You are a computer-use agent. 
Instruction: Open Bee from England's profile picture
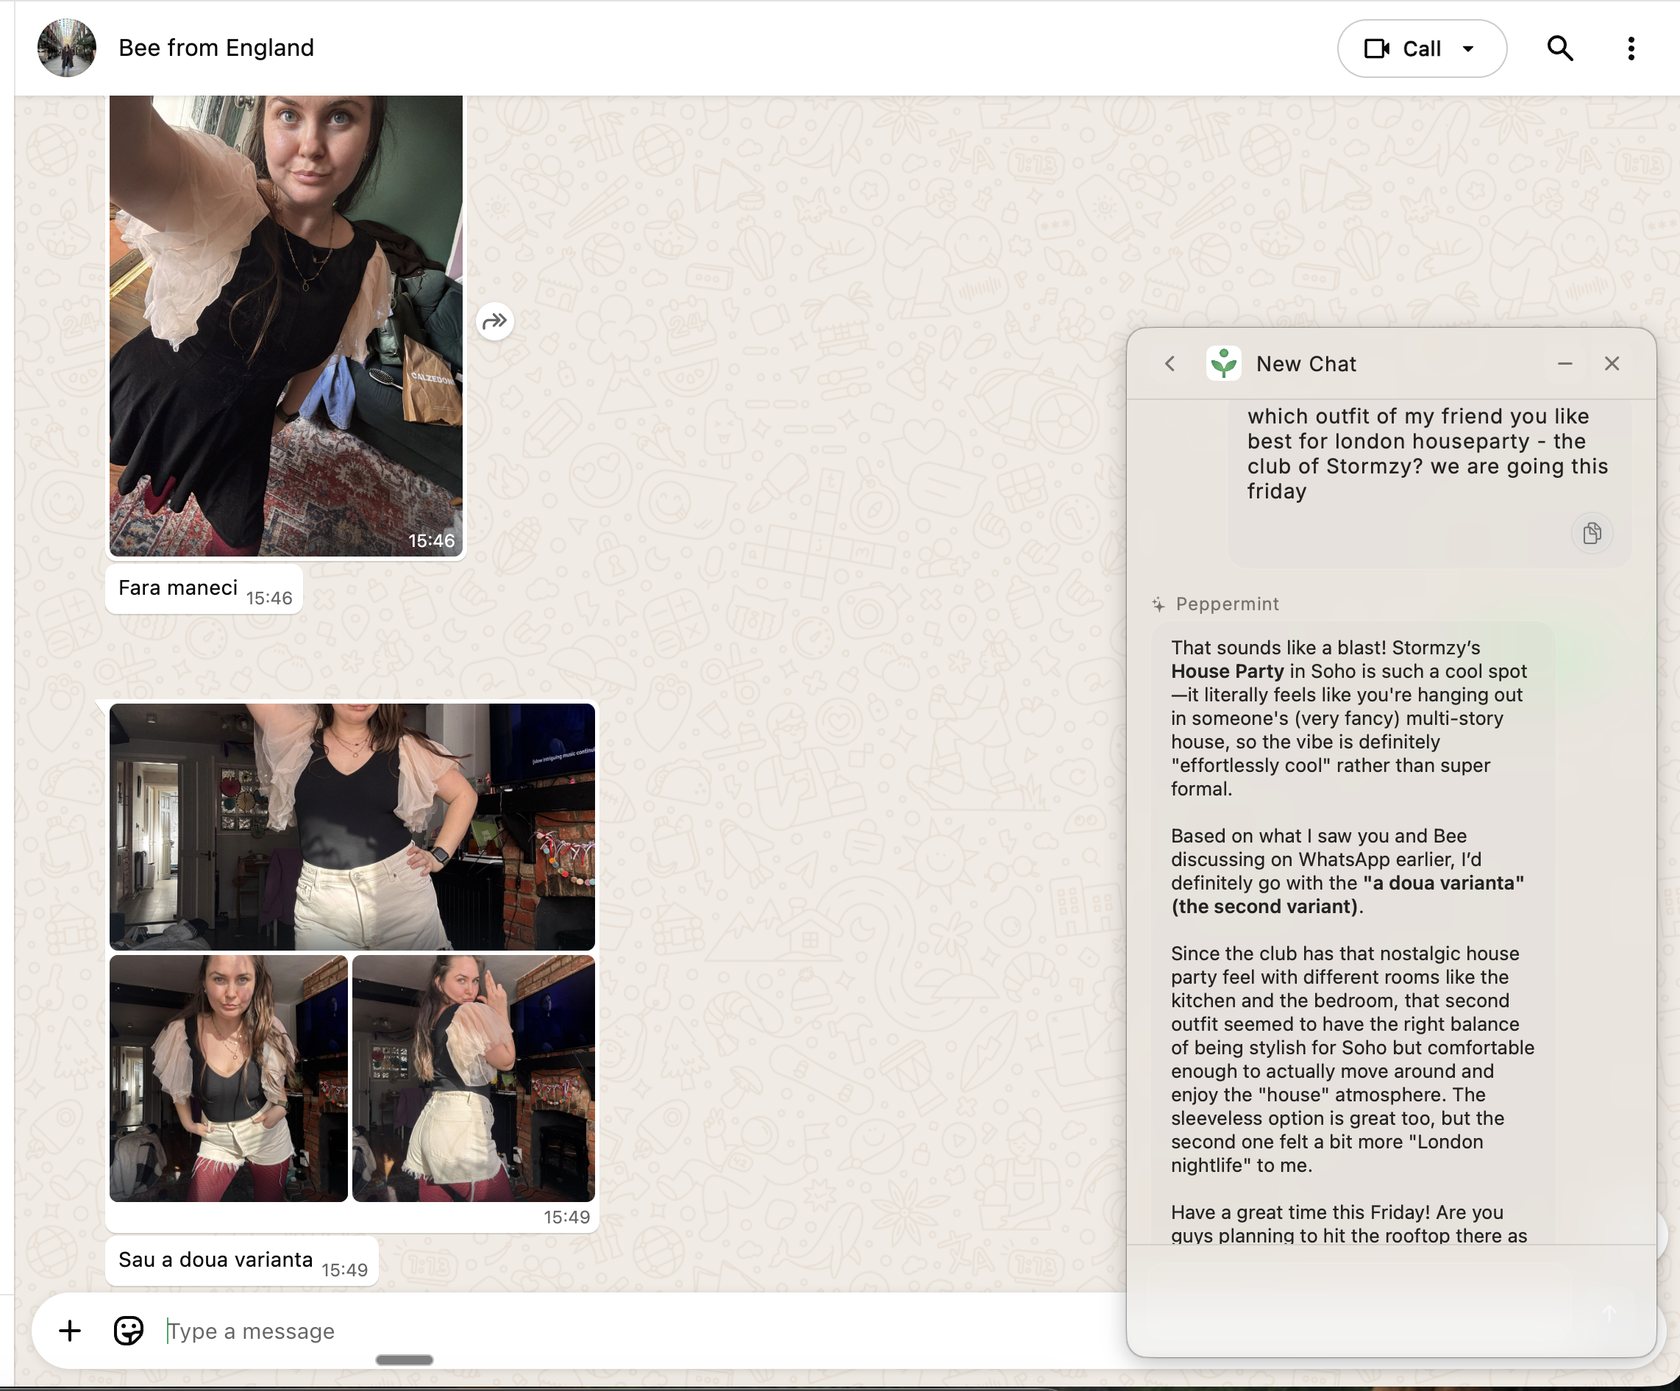coord(66,47)
